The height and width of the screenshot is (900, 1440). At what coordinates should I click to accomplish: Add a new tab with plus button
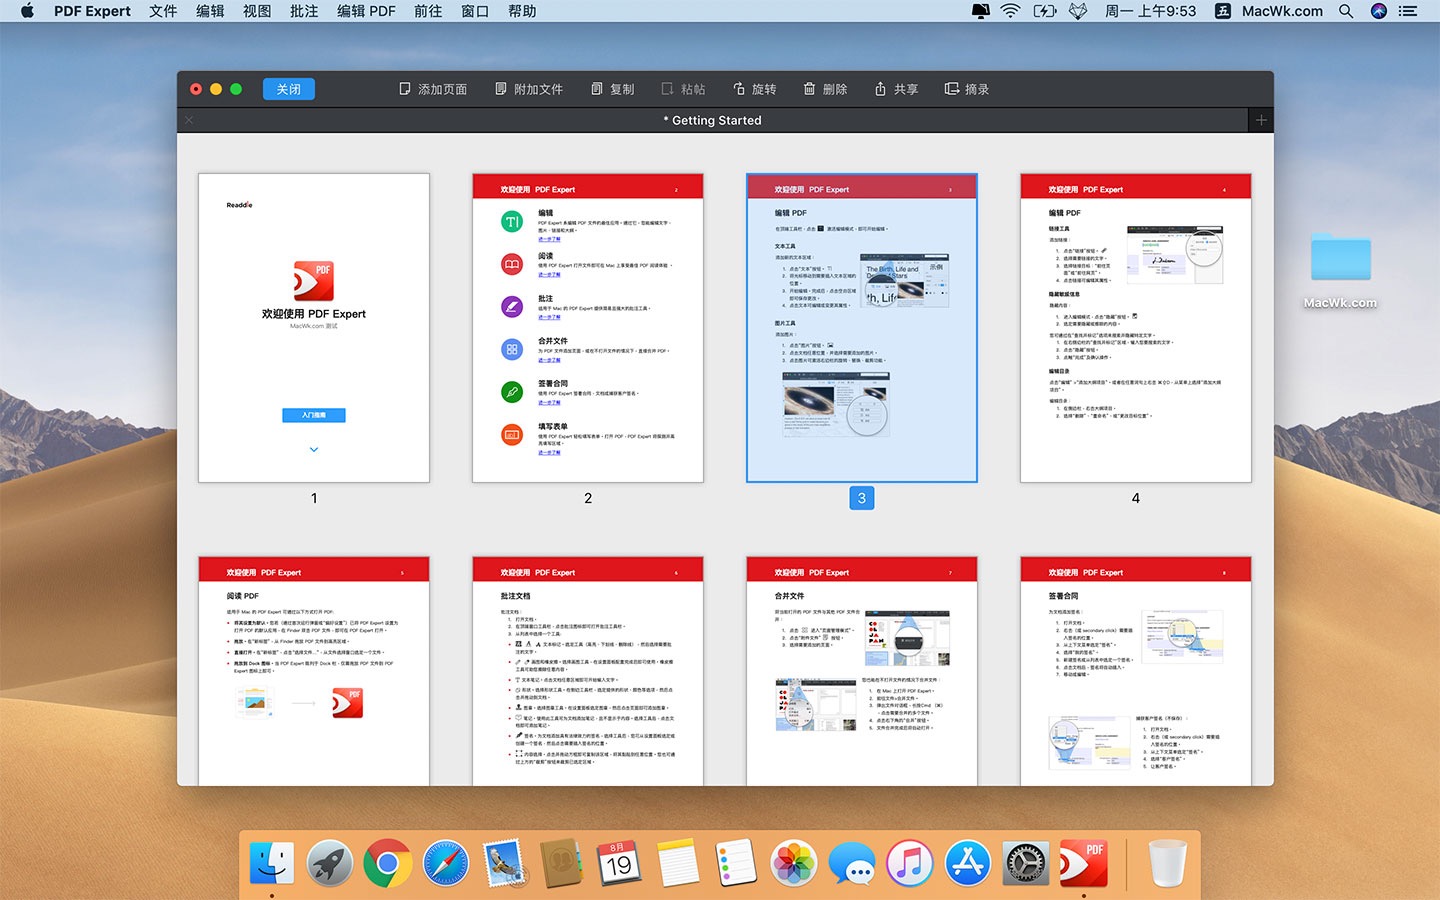click(x=1261, y=120)
